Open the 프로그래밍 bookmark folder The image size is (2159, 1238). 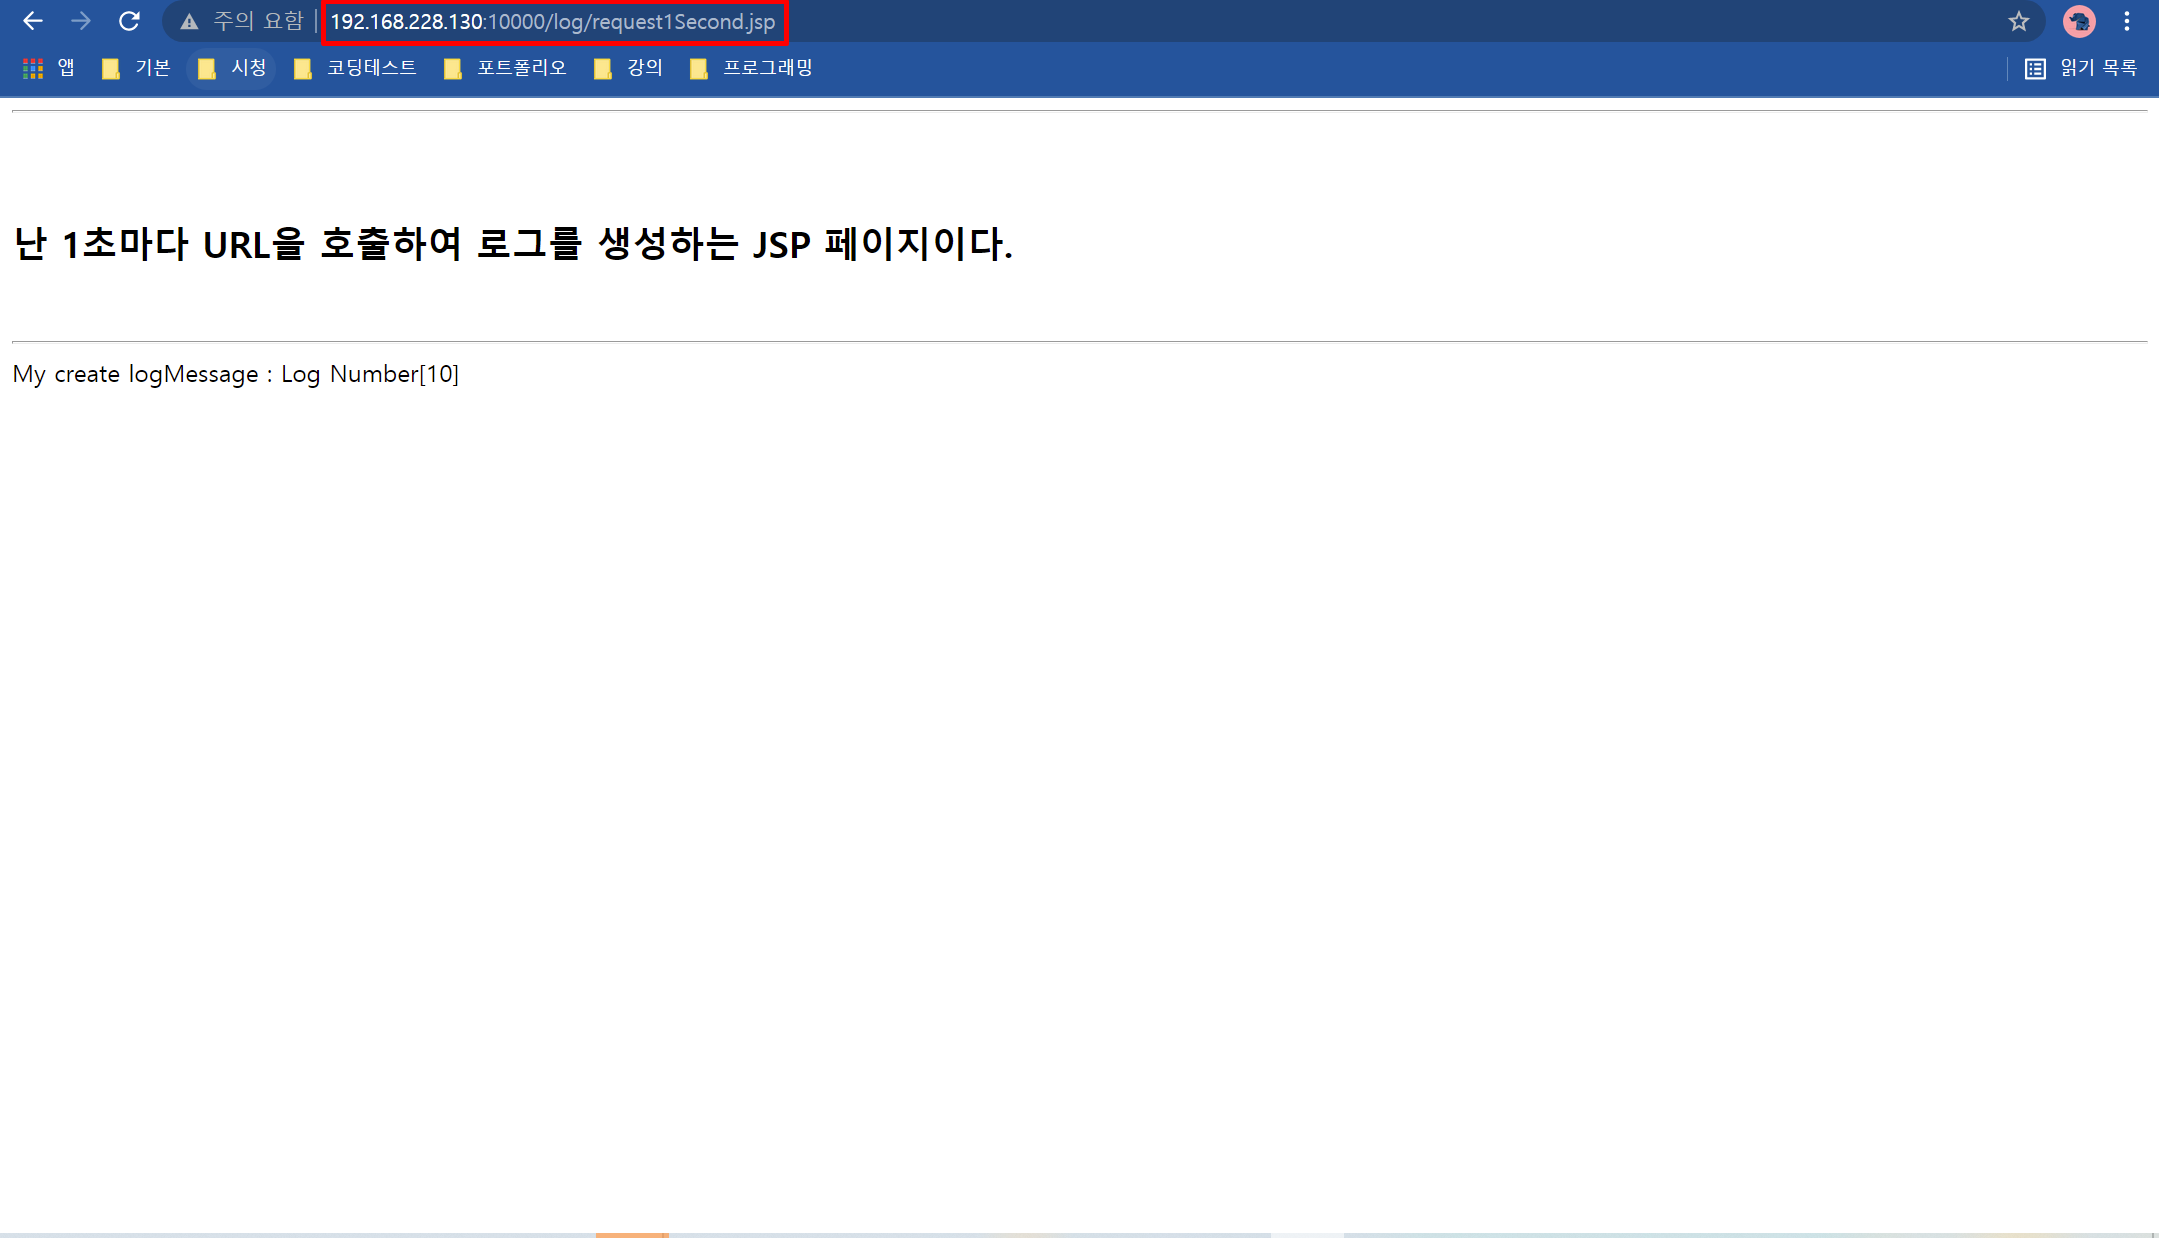(x=751, y=68)
